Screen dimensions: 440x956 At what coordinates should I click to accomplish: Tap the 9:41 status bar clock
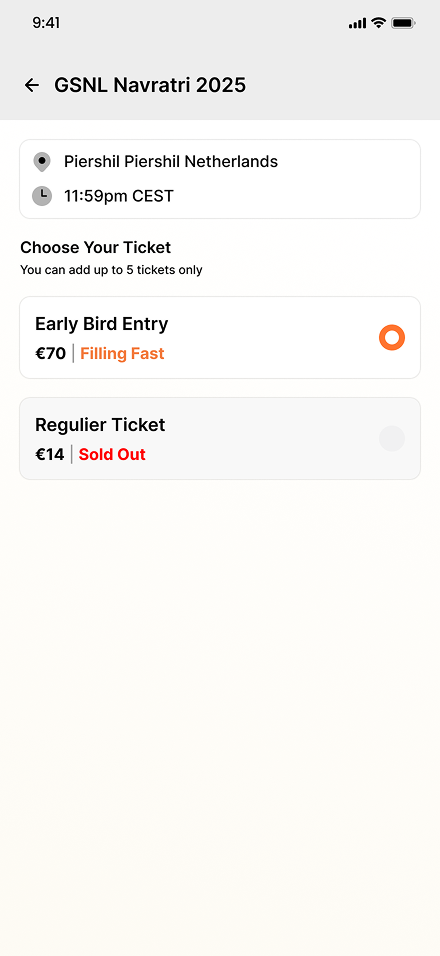[46, 23]
